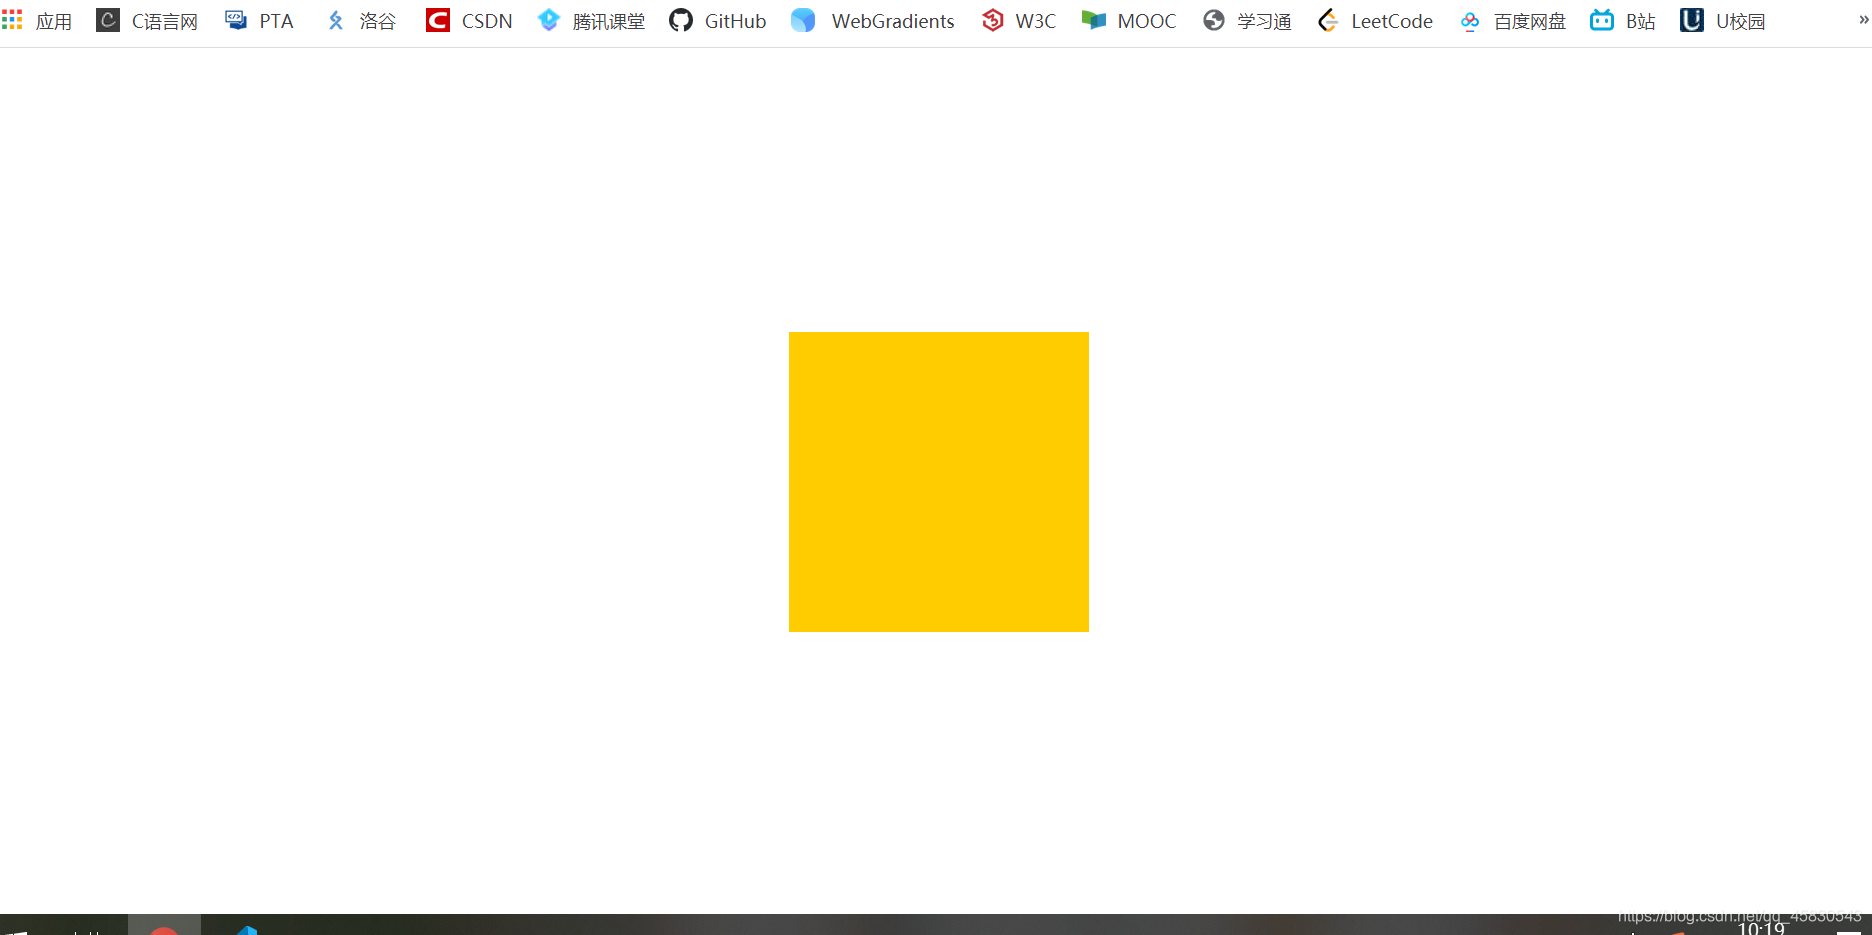This screenshot has height=935, width=1872.
Task: Click the W3C bookmark favicon
Action: pyautogui.click(x=992, y=20)
